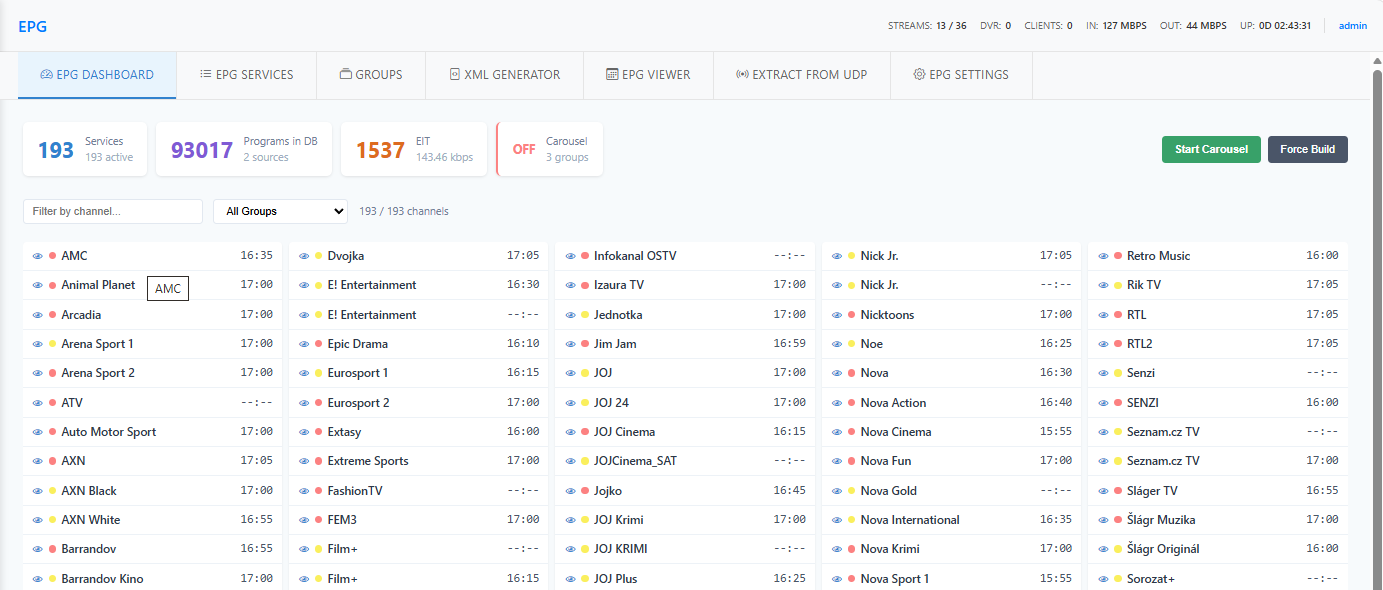Image resolution: width=1383 pixels, height=590 pixels.
Task: Click the EPG title link
Action: 32,26
